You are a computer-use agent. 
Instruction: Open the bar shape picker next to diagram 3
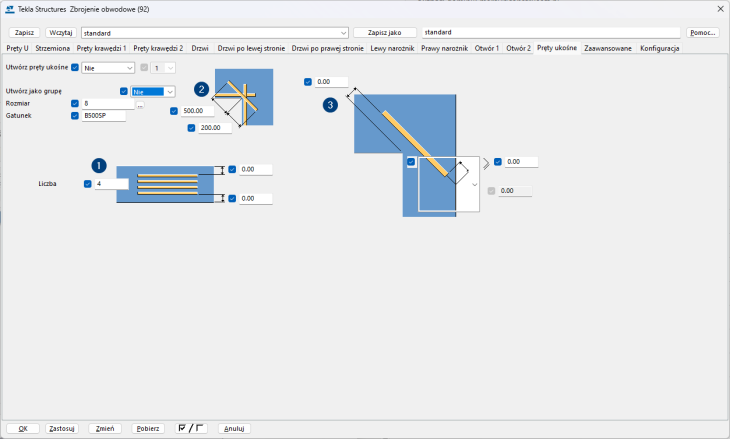point(449,184)
